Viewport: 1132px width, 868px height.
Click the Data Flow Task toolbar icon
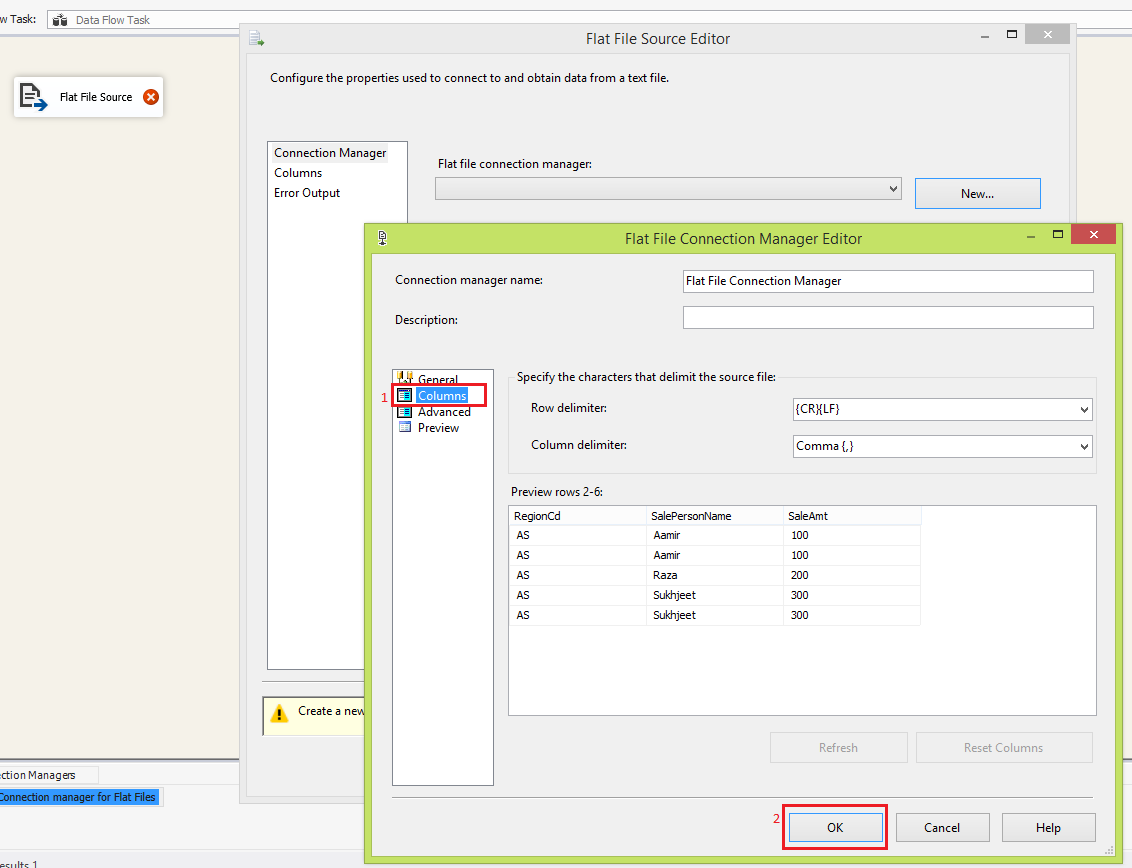point(59,18)
